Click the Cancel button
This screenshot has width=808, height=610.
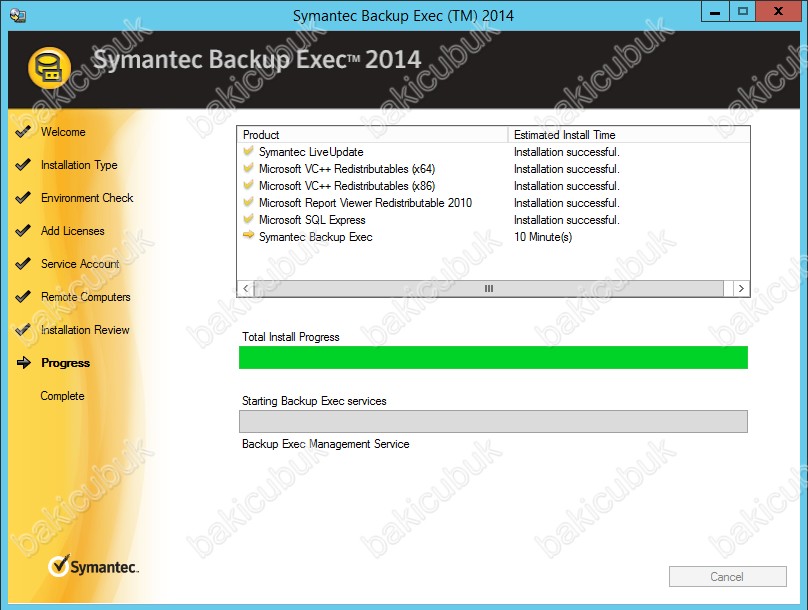coord(728,577)
